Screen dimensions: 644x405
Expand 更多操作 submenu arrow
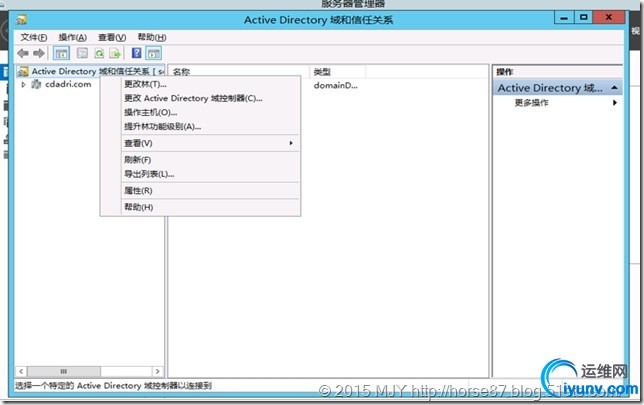pyautogui.click(x=615, y=103)
